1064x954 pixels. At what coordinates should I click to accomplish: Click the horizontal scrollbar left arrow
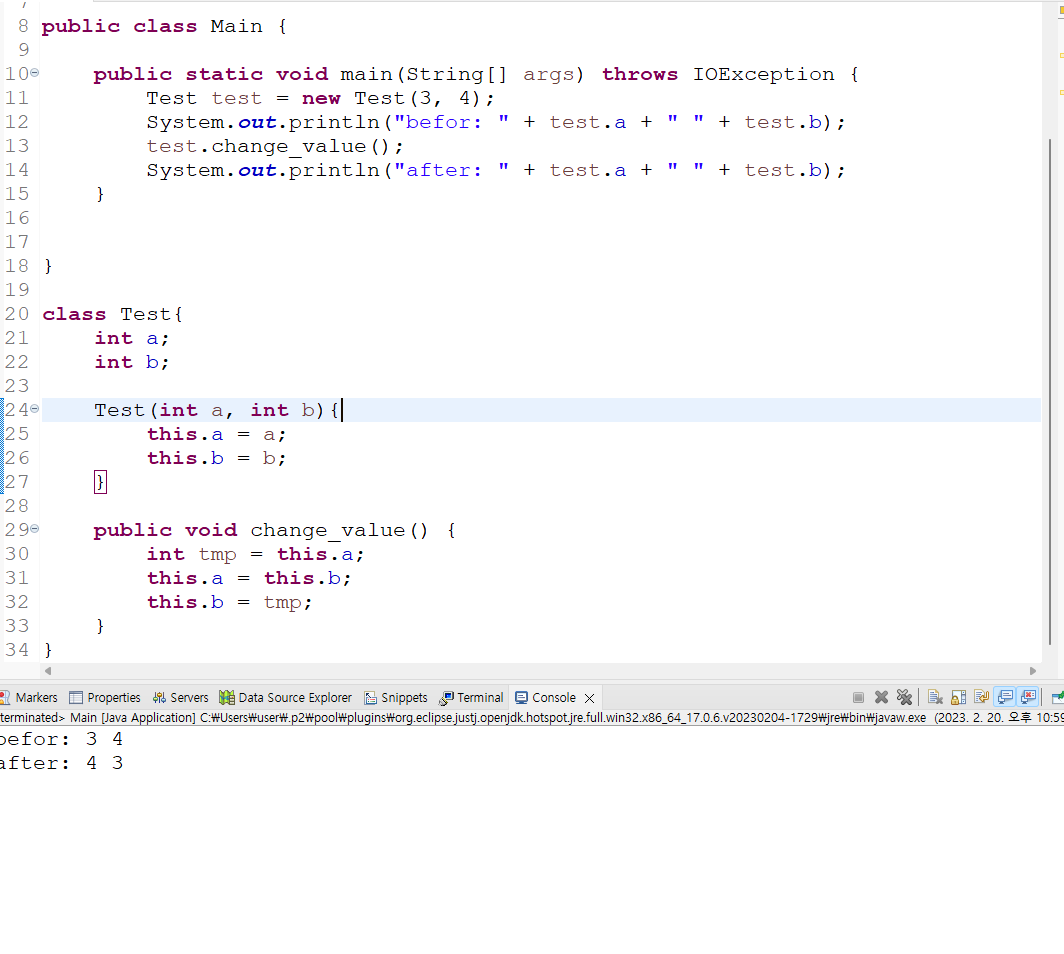[x=48, y=671]
